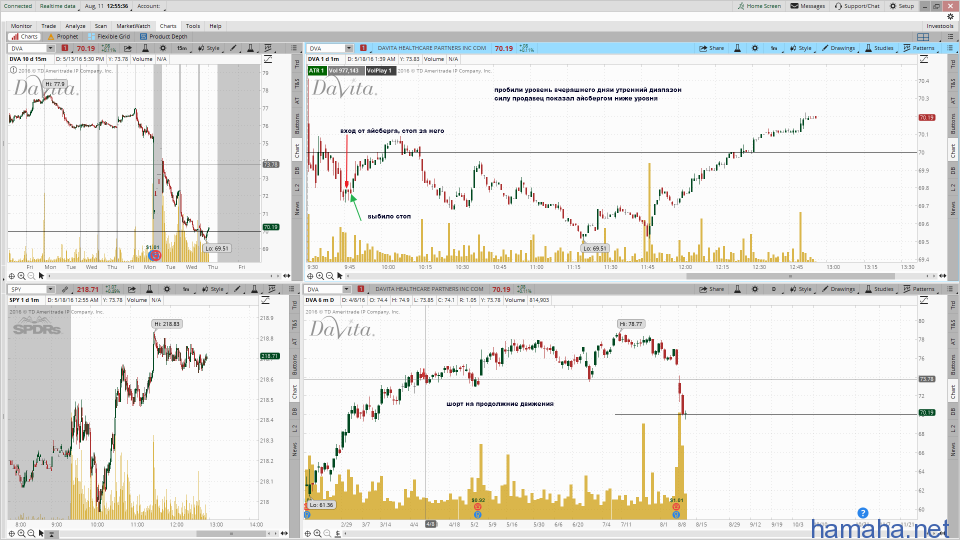Open the flask icon next to Share in top-right chart
This screenshot has height=540, width=960.
click(x=737, y=48)
